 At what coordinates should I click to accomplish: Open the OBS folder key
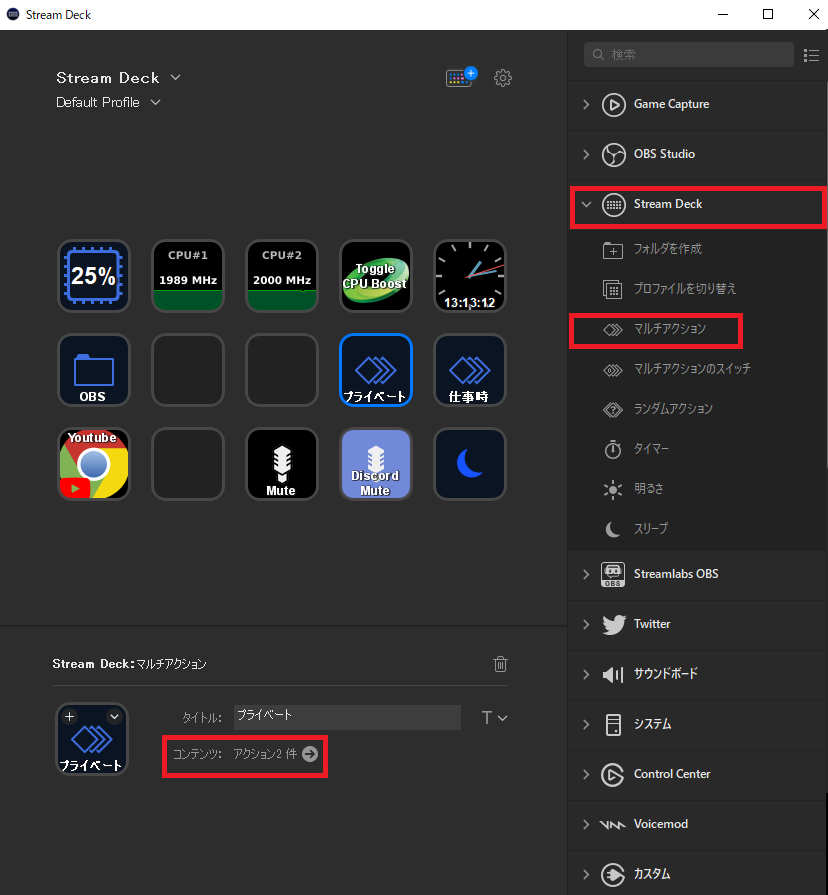click(94, 370)
